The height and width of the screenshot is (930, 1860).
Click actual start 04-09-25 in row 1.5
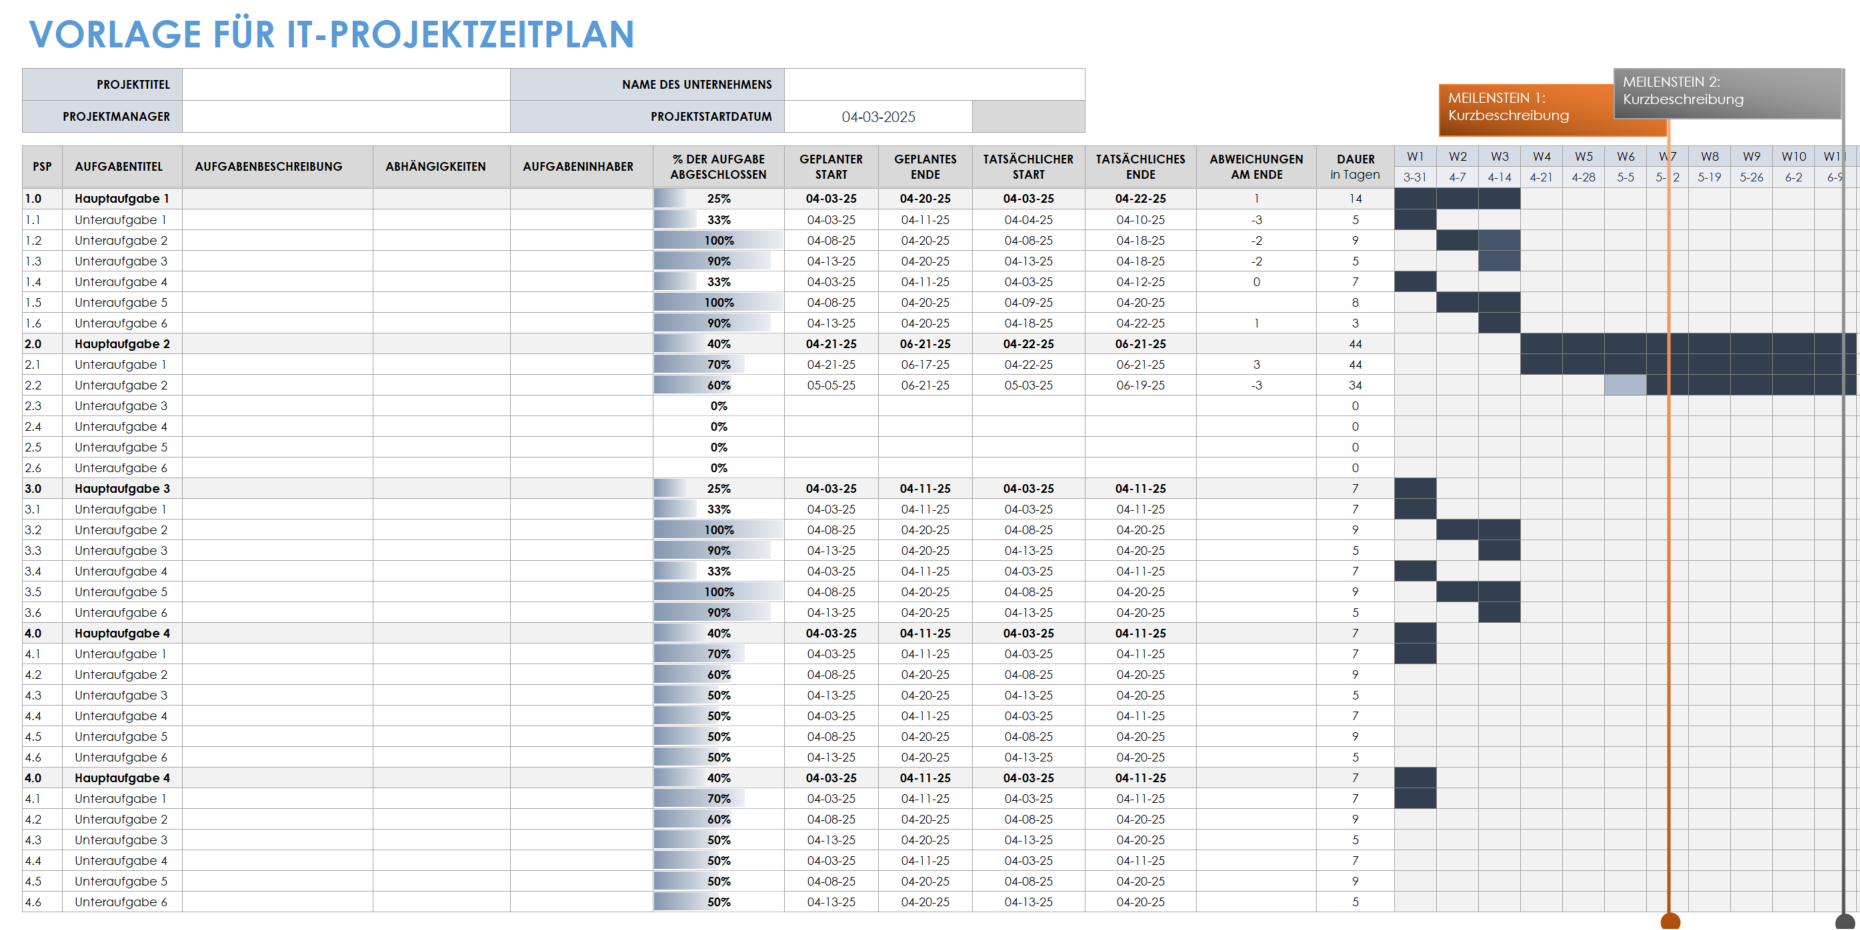click(x=1028, y=303)
